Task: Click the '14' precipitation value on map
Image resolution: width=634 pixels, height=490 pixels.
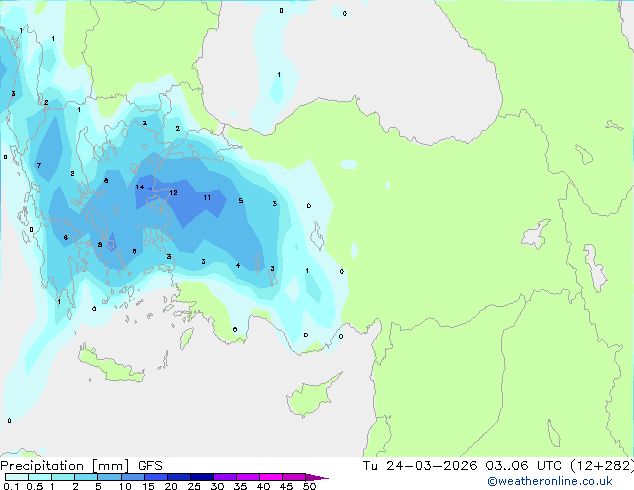Action: tap(140, 187)
